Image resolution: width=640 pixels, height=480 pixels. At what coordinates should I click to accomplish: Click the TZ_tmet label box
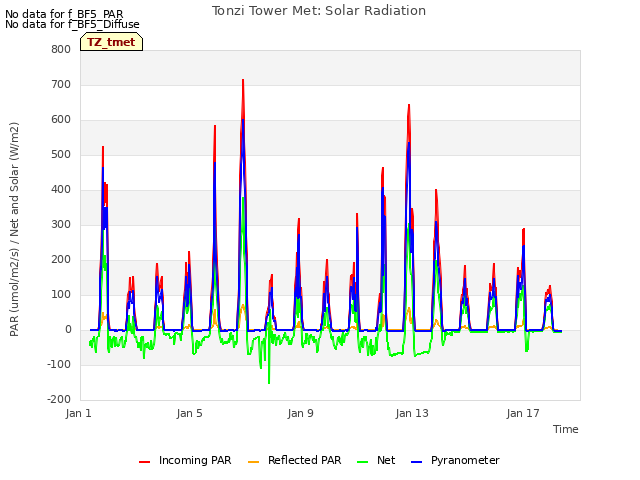[111, 42]
